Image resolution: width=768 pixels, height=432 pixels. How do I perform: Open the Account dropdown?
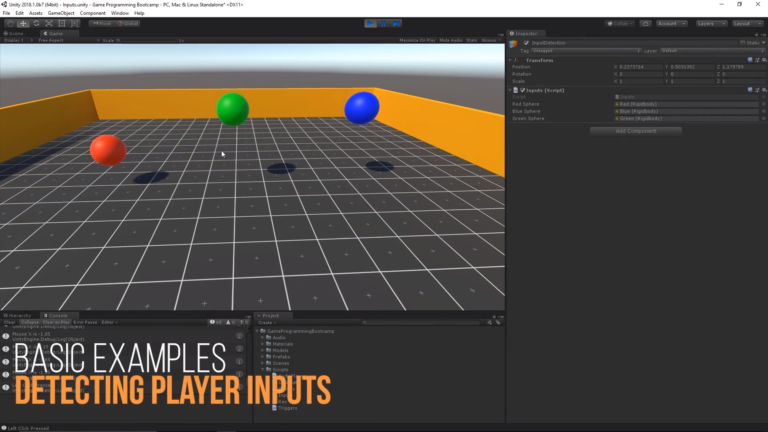pyautogui.click(x=672, y=24)
